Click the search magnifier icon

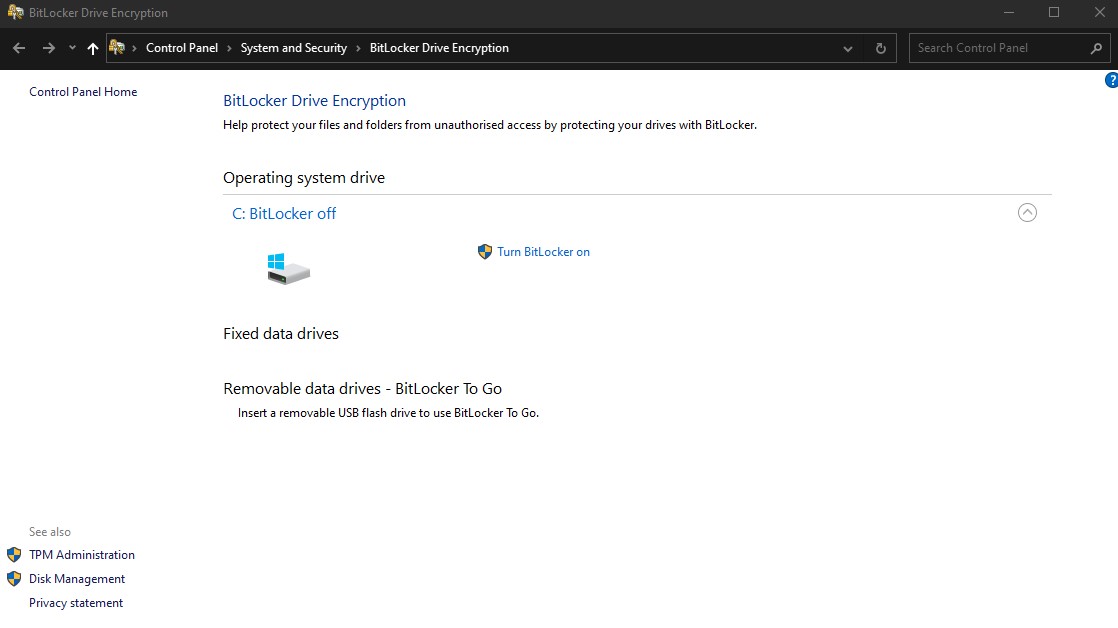[1097, 48]
